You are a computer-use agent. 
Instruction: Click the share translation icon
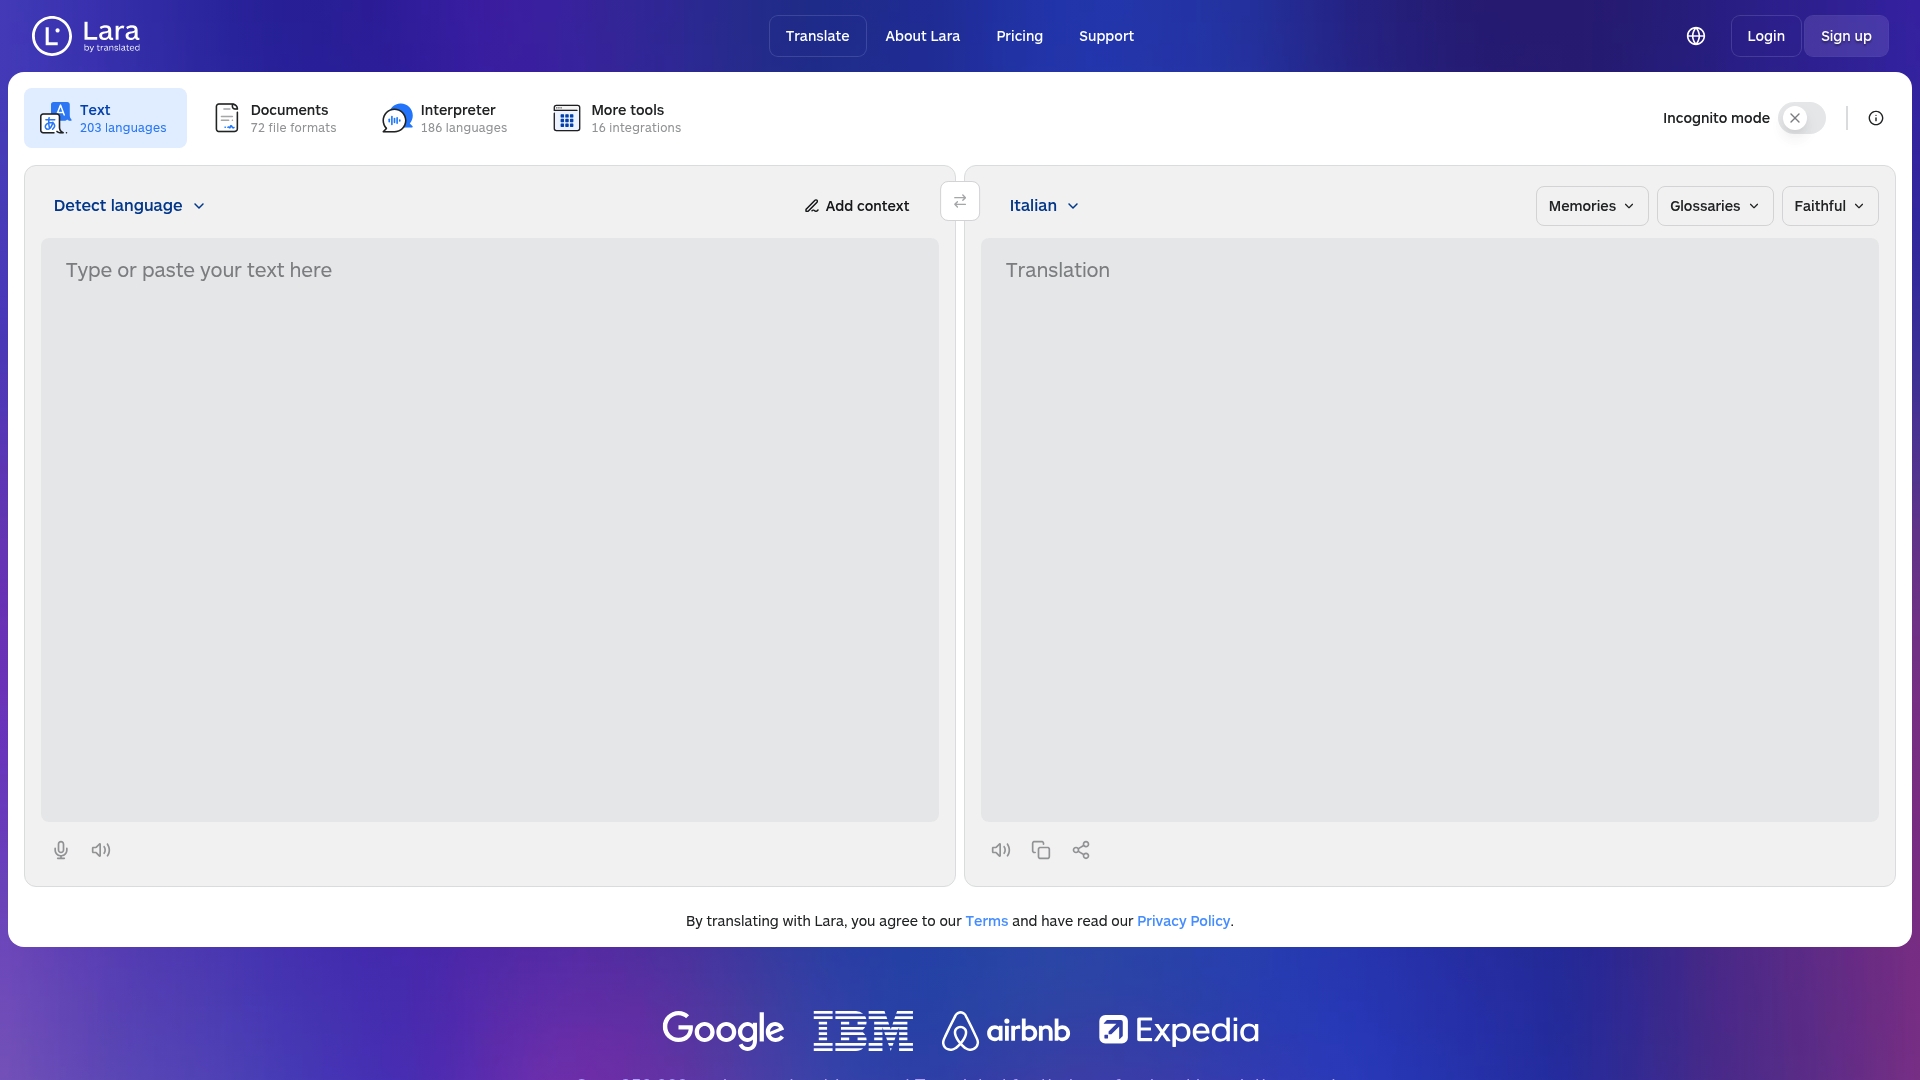pos(1081,850)
